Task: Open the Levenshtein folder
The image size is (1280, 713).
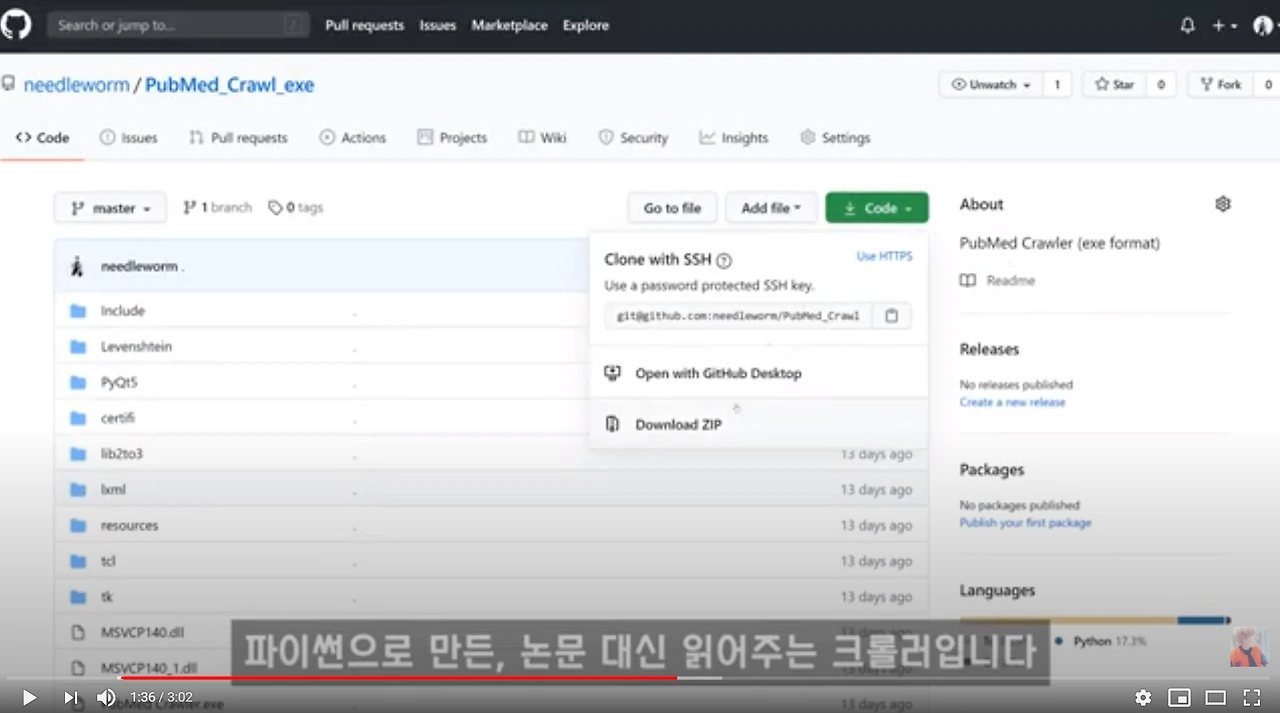Action: coord(136,347)
